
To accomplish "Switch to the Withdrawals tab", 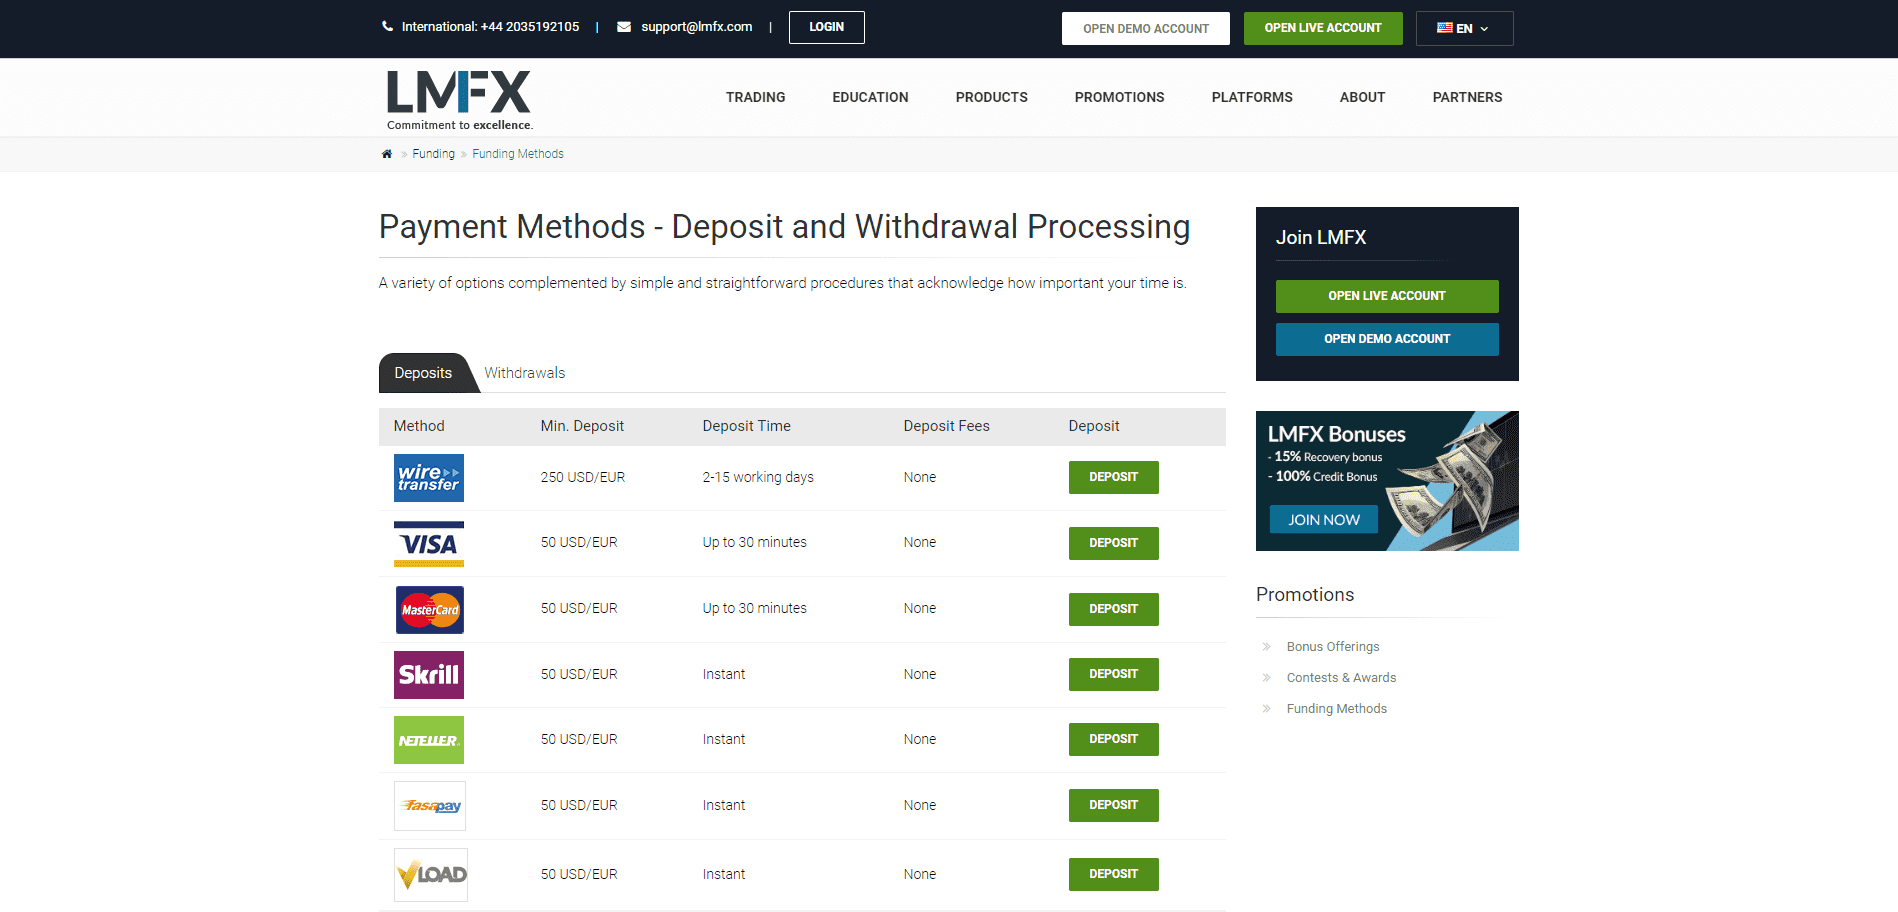I will (524, 372).
